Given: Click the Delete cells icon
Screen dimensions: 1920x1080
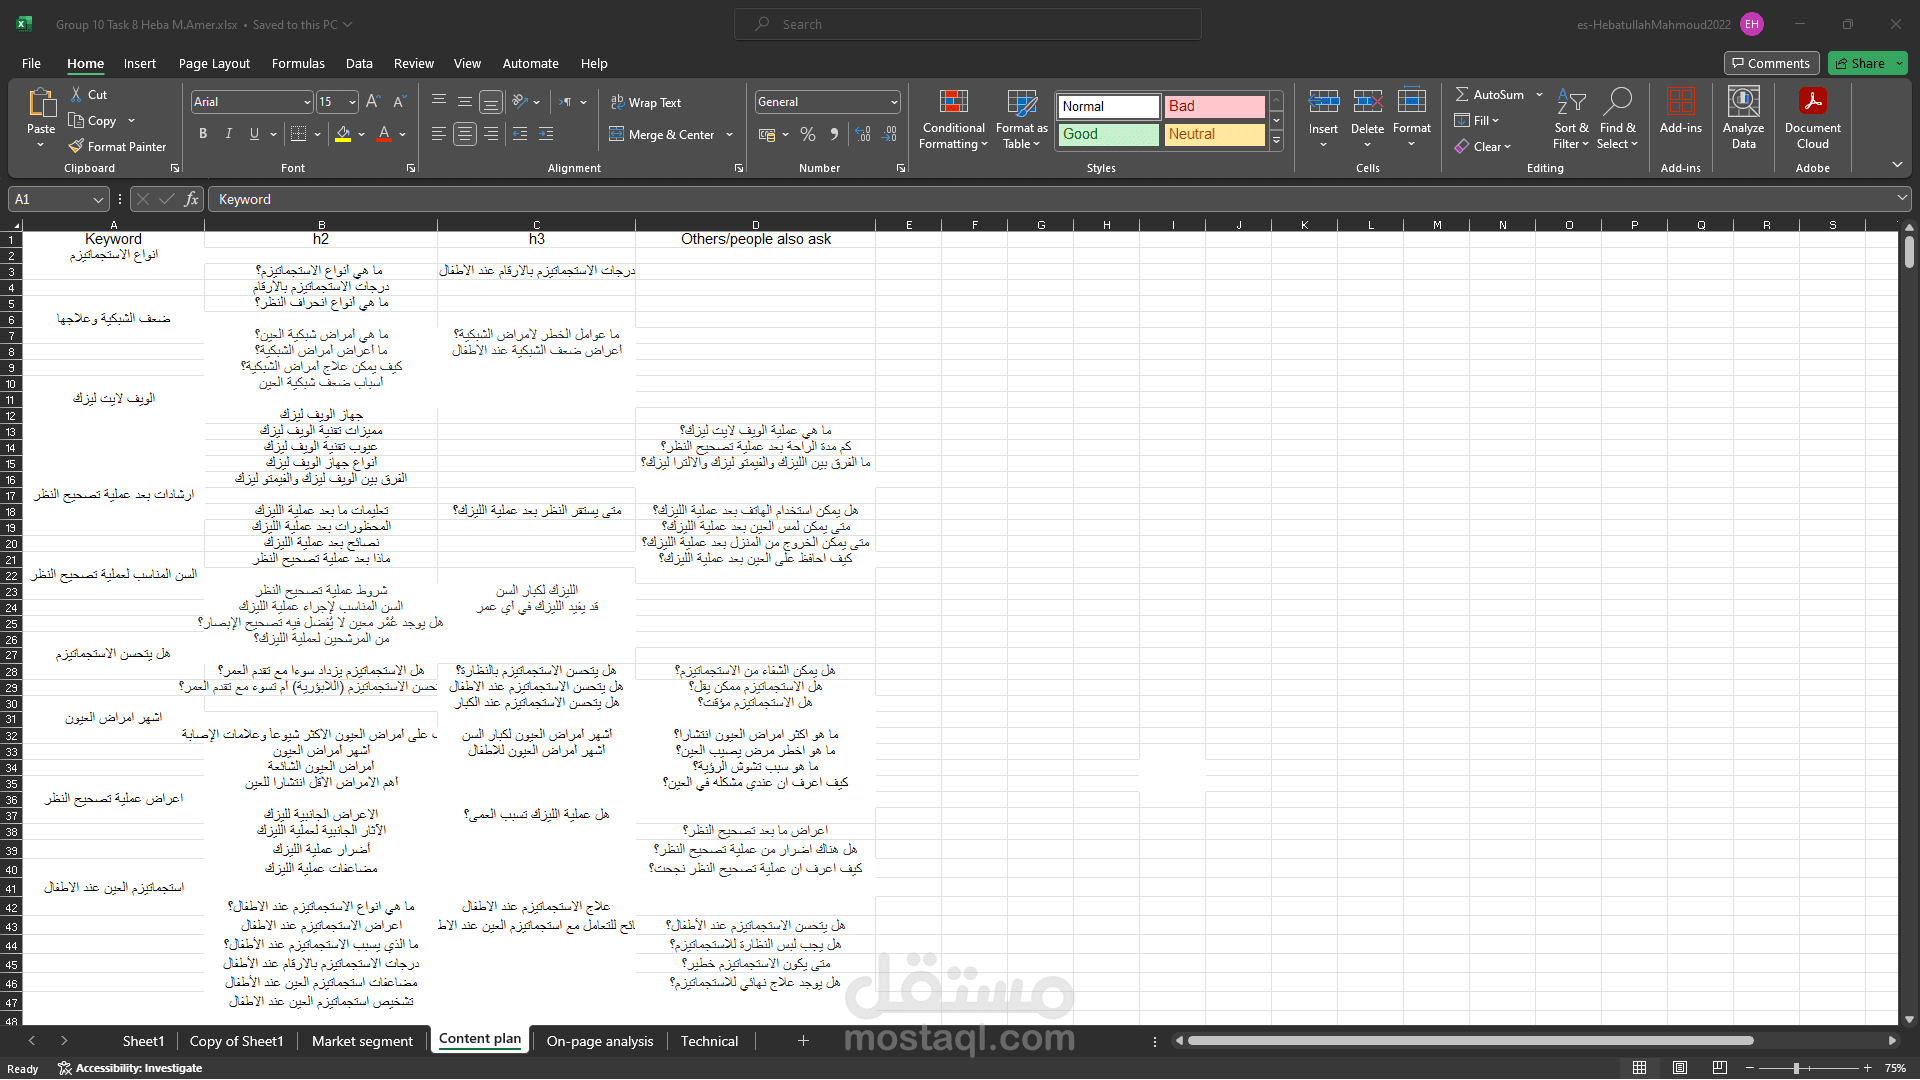Looking at the screenshot, I should coord(1367,102).
